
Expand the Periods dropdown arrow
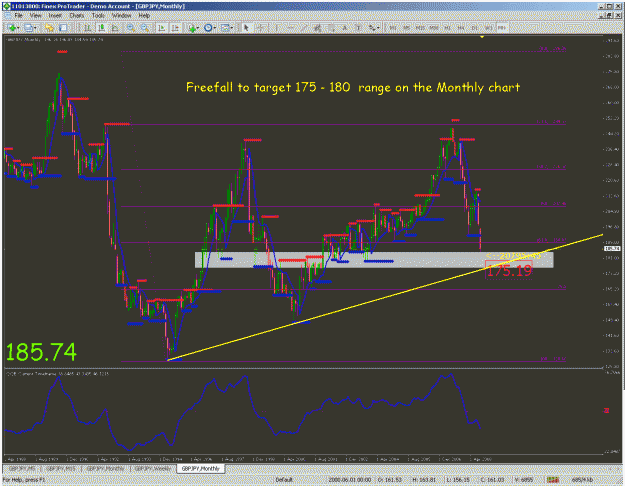tap(215, 28)
